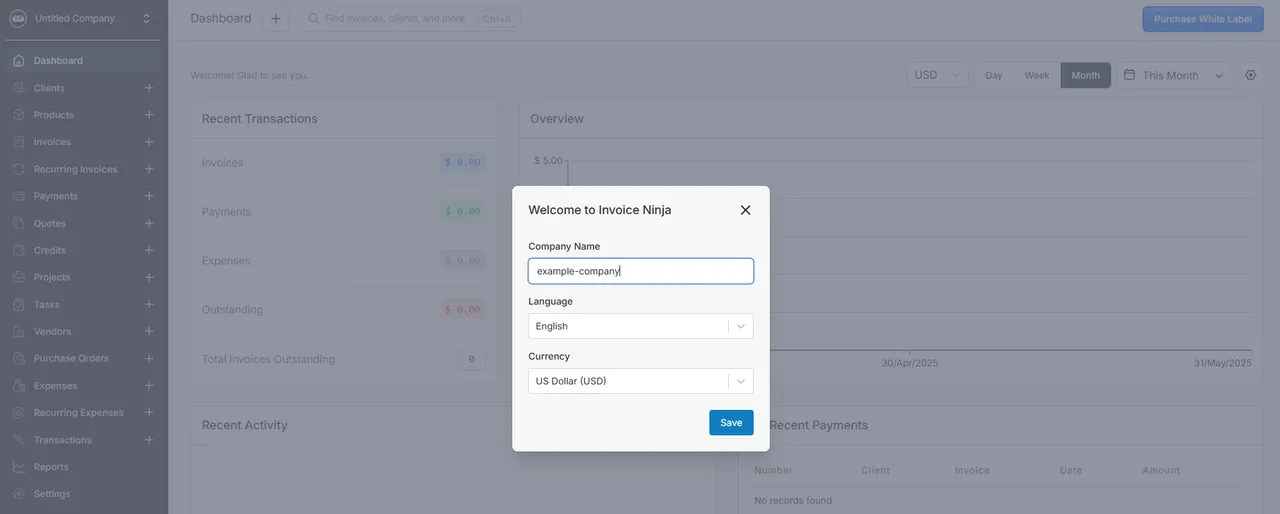Add new client with plus icon
The height and width of the screenshot is (514, 1280).
click(149, 88)
